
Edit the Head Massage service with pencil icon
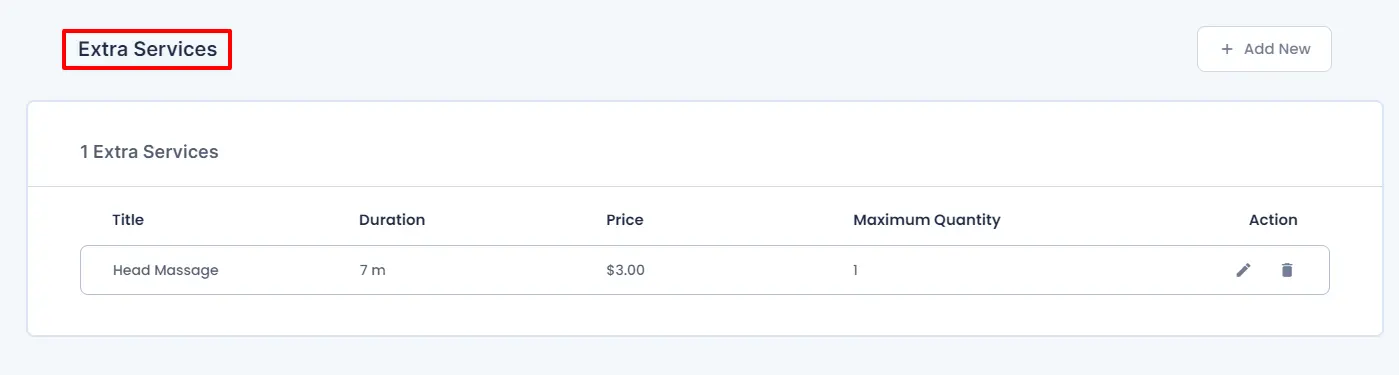[1243, 270]
